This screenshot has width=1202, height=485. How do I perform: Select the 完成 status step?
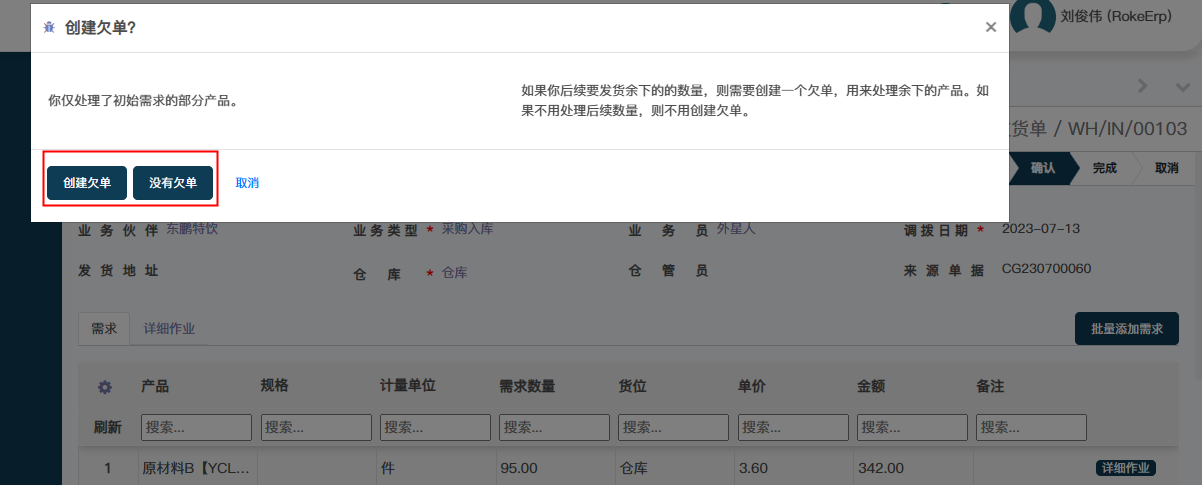click(x=1103, y=168)
